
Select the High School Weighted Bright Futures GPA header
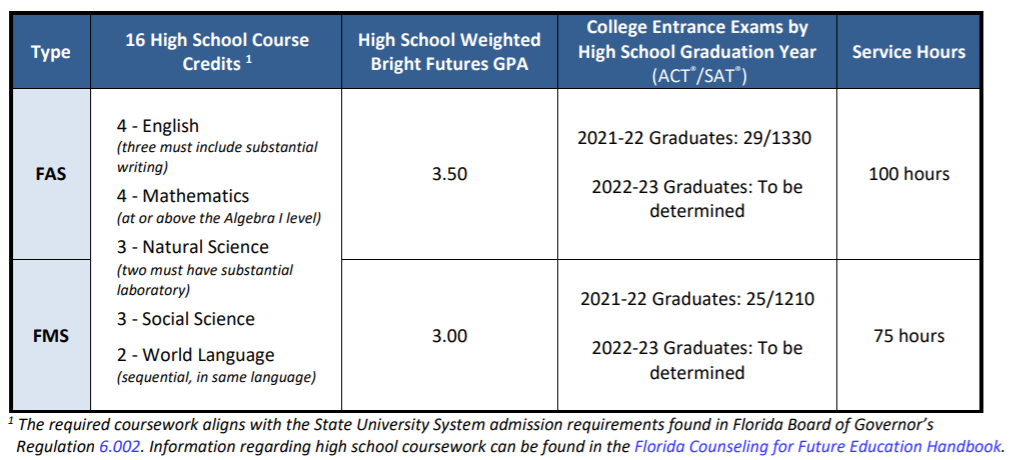coord(449,52)
